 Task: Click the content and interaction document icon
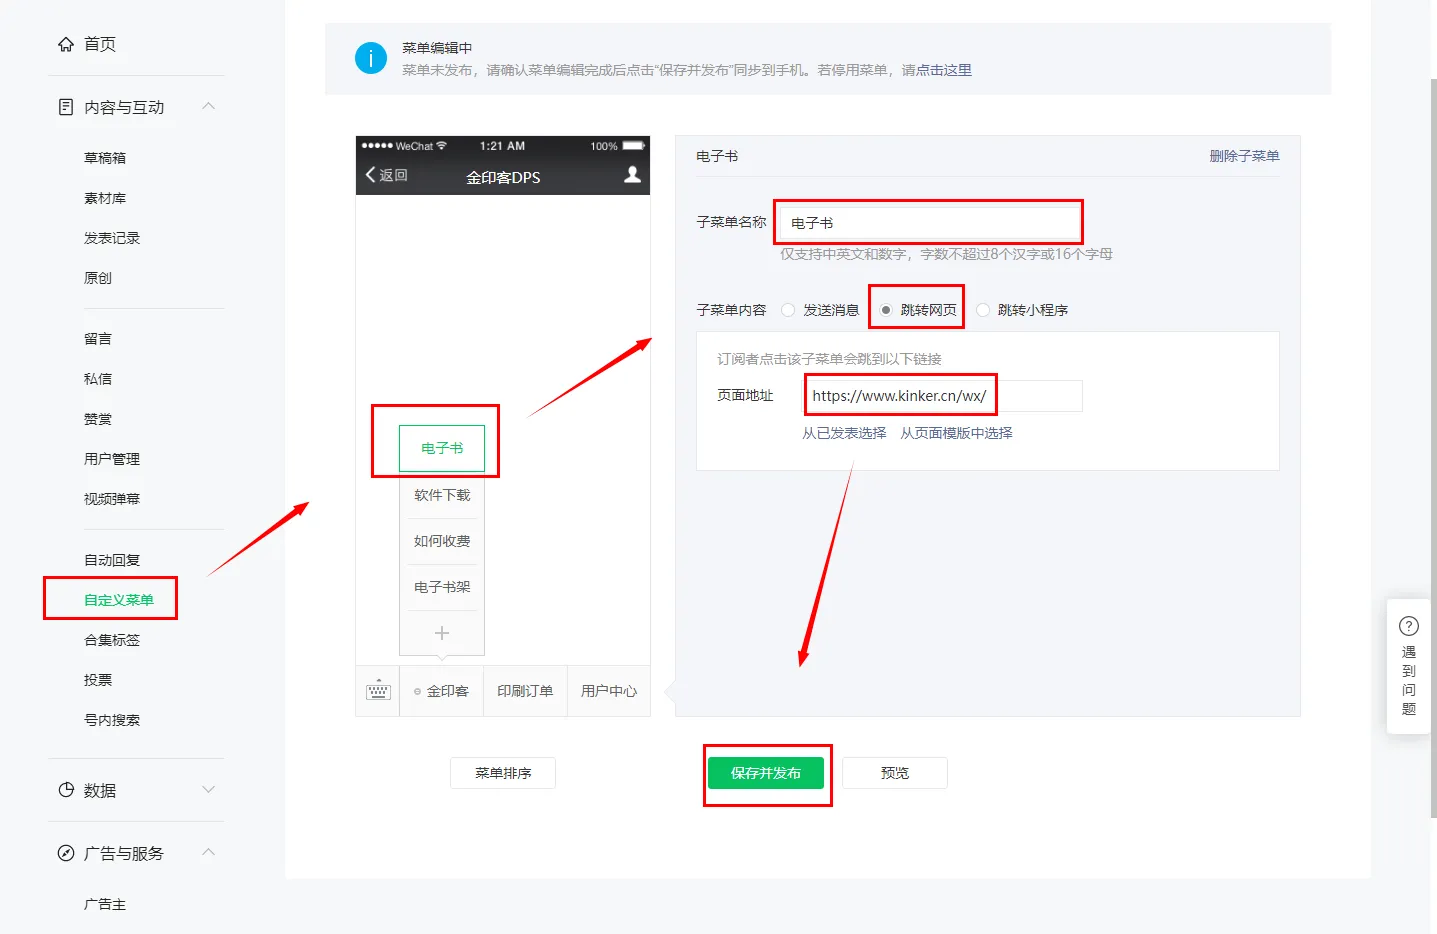pyautogui.click(x=66, y=107)
